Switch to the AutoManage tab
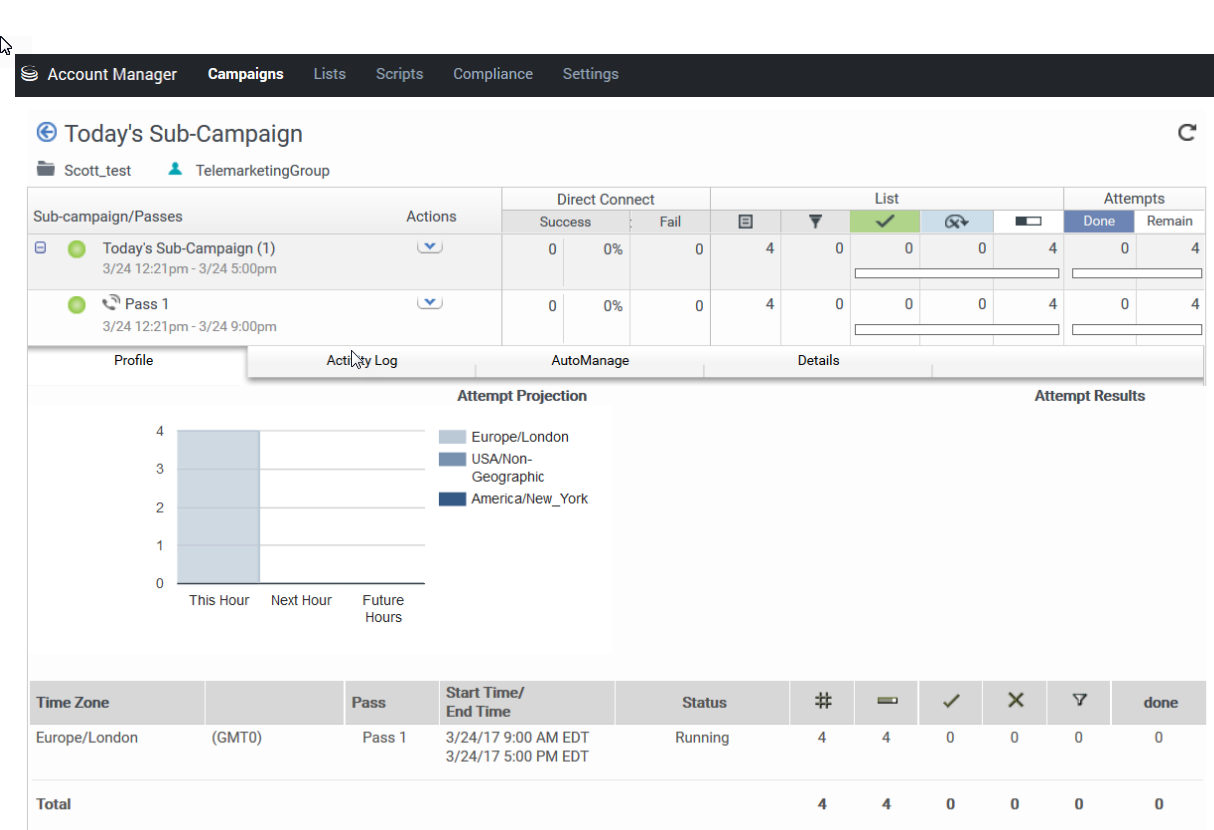The height and width of the screenshot is (830, 1214). pyautogui.click(x=590, y=361)
